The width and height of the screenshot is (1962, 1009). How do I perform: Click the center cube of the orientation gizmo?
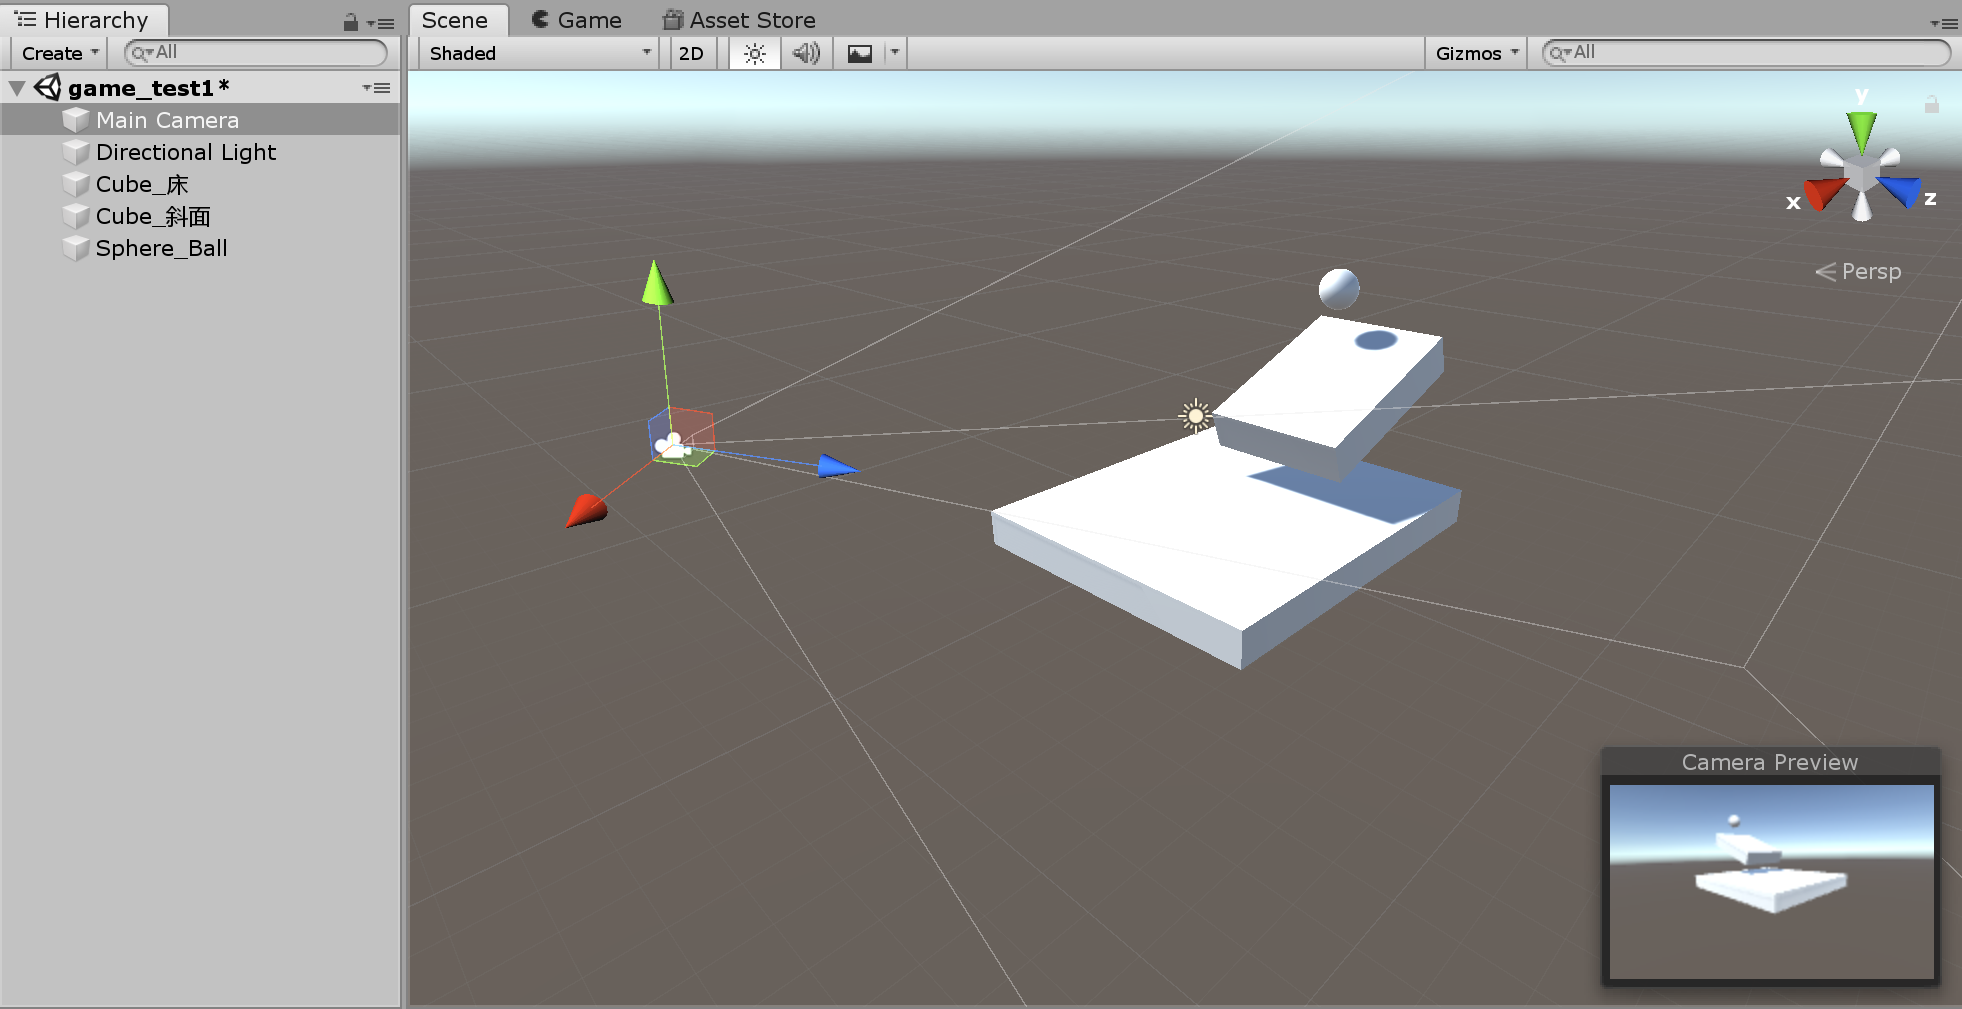click(x=1861, y=174)
